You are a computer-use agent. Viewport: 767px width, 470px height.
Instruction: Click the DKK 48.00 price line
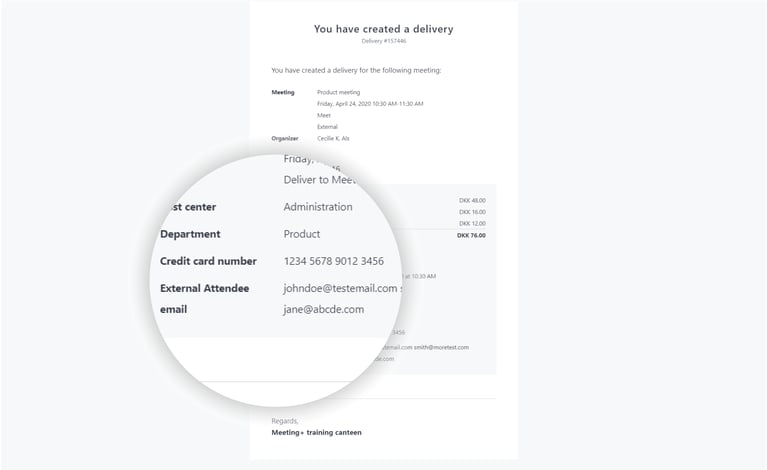point(472,200)
